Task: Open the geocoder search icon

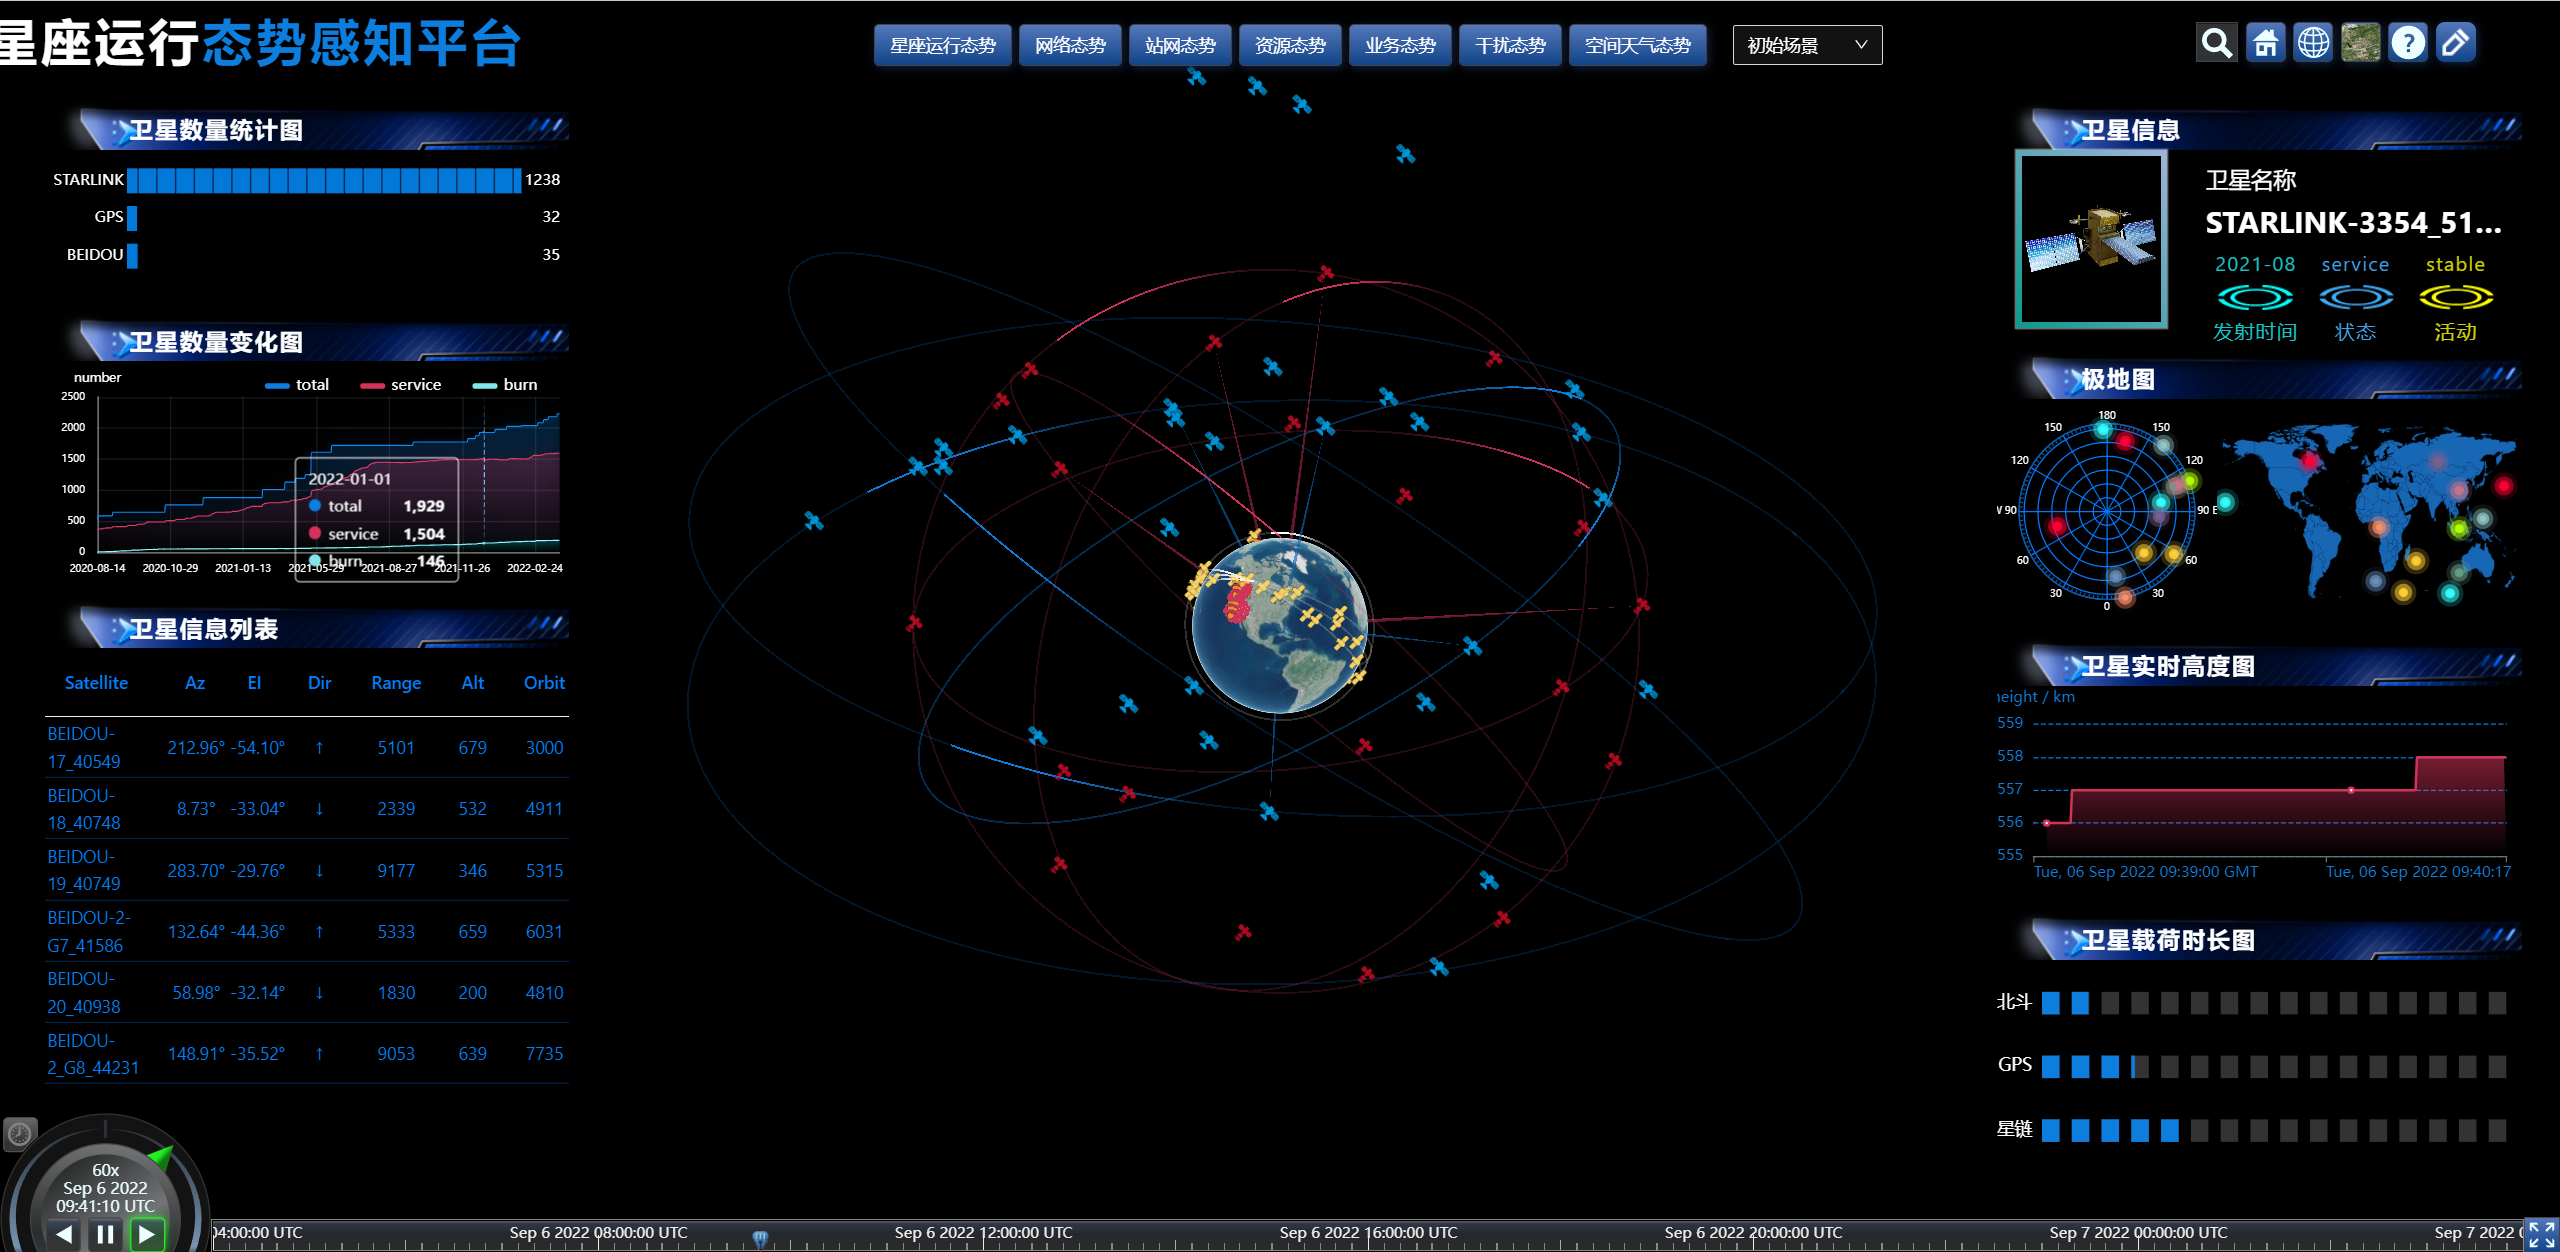Action: (2216, 43)
